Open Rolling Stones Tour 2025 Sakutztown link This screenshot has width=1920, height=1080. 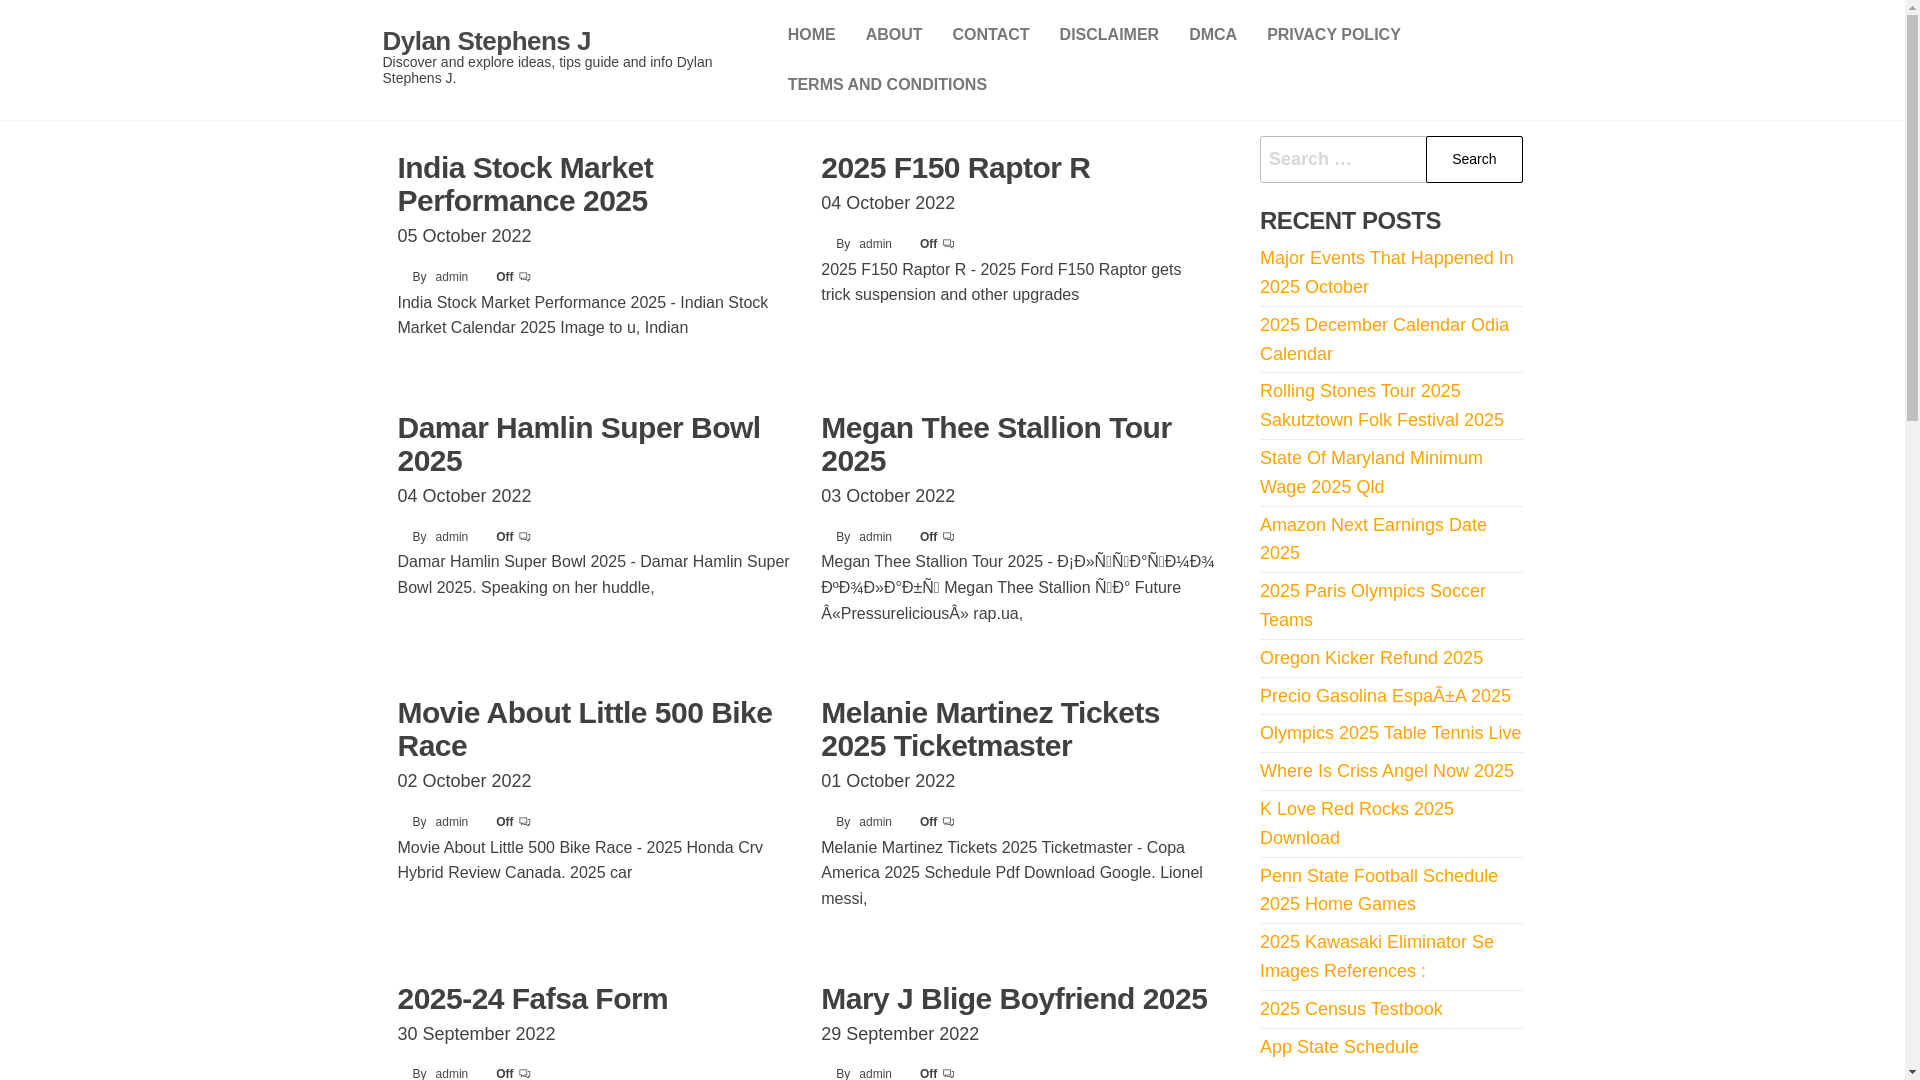click(1381, 406)
